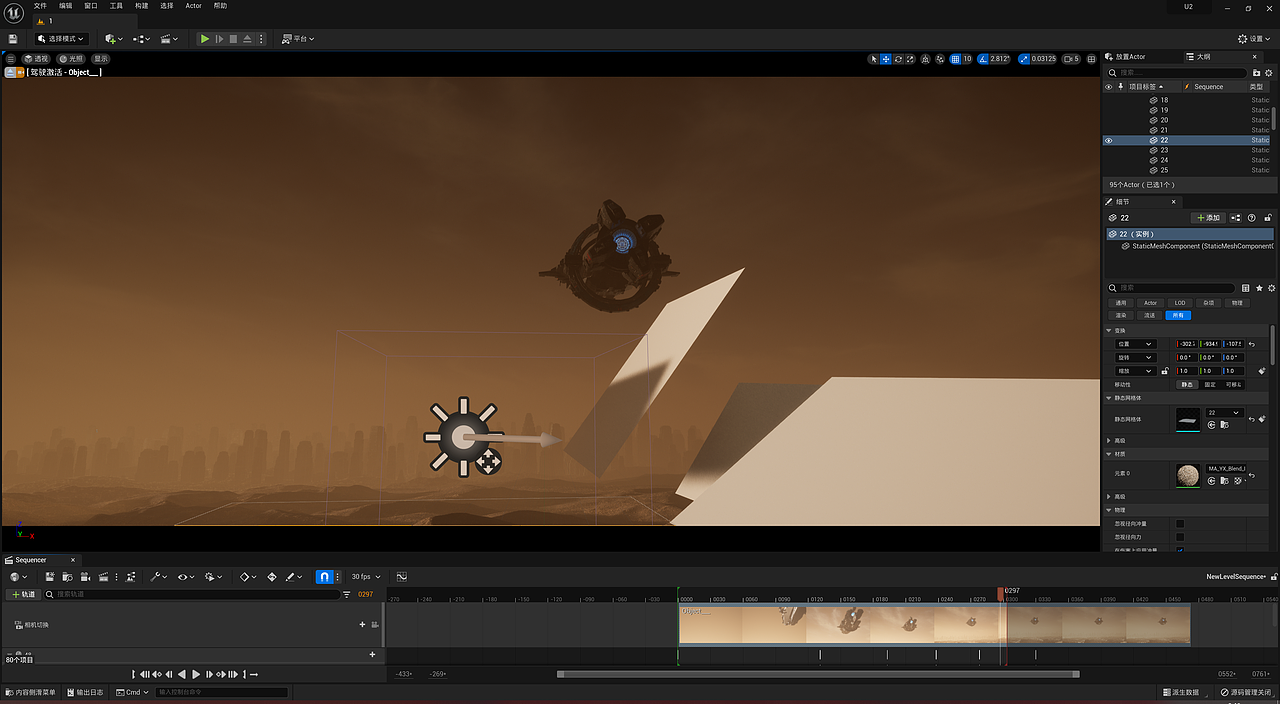Click viewport layout maximize icon

click(x=1091, y=59)
